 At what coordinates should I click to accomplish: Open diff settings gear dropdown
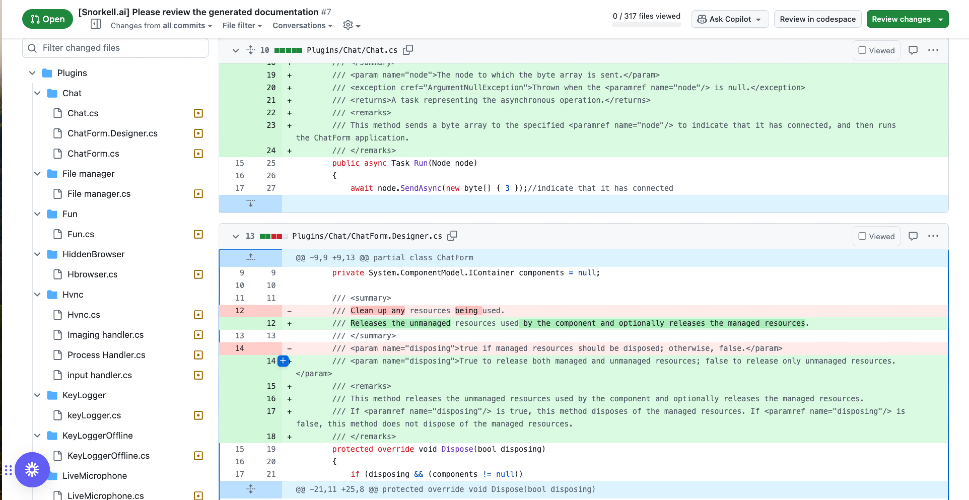[351, 25]
